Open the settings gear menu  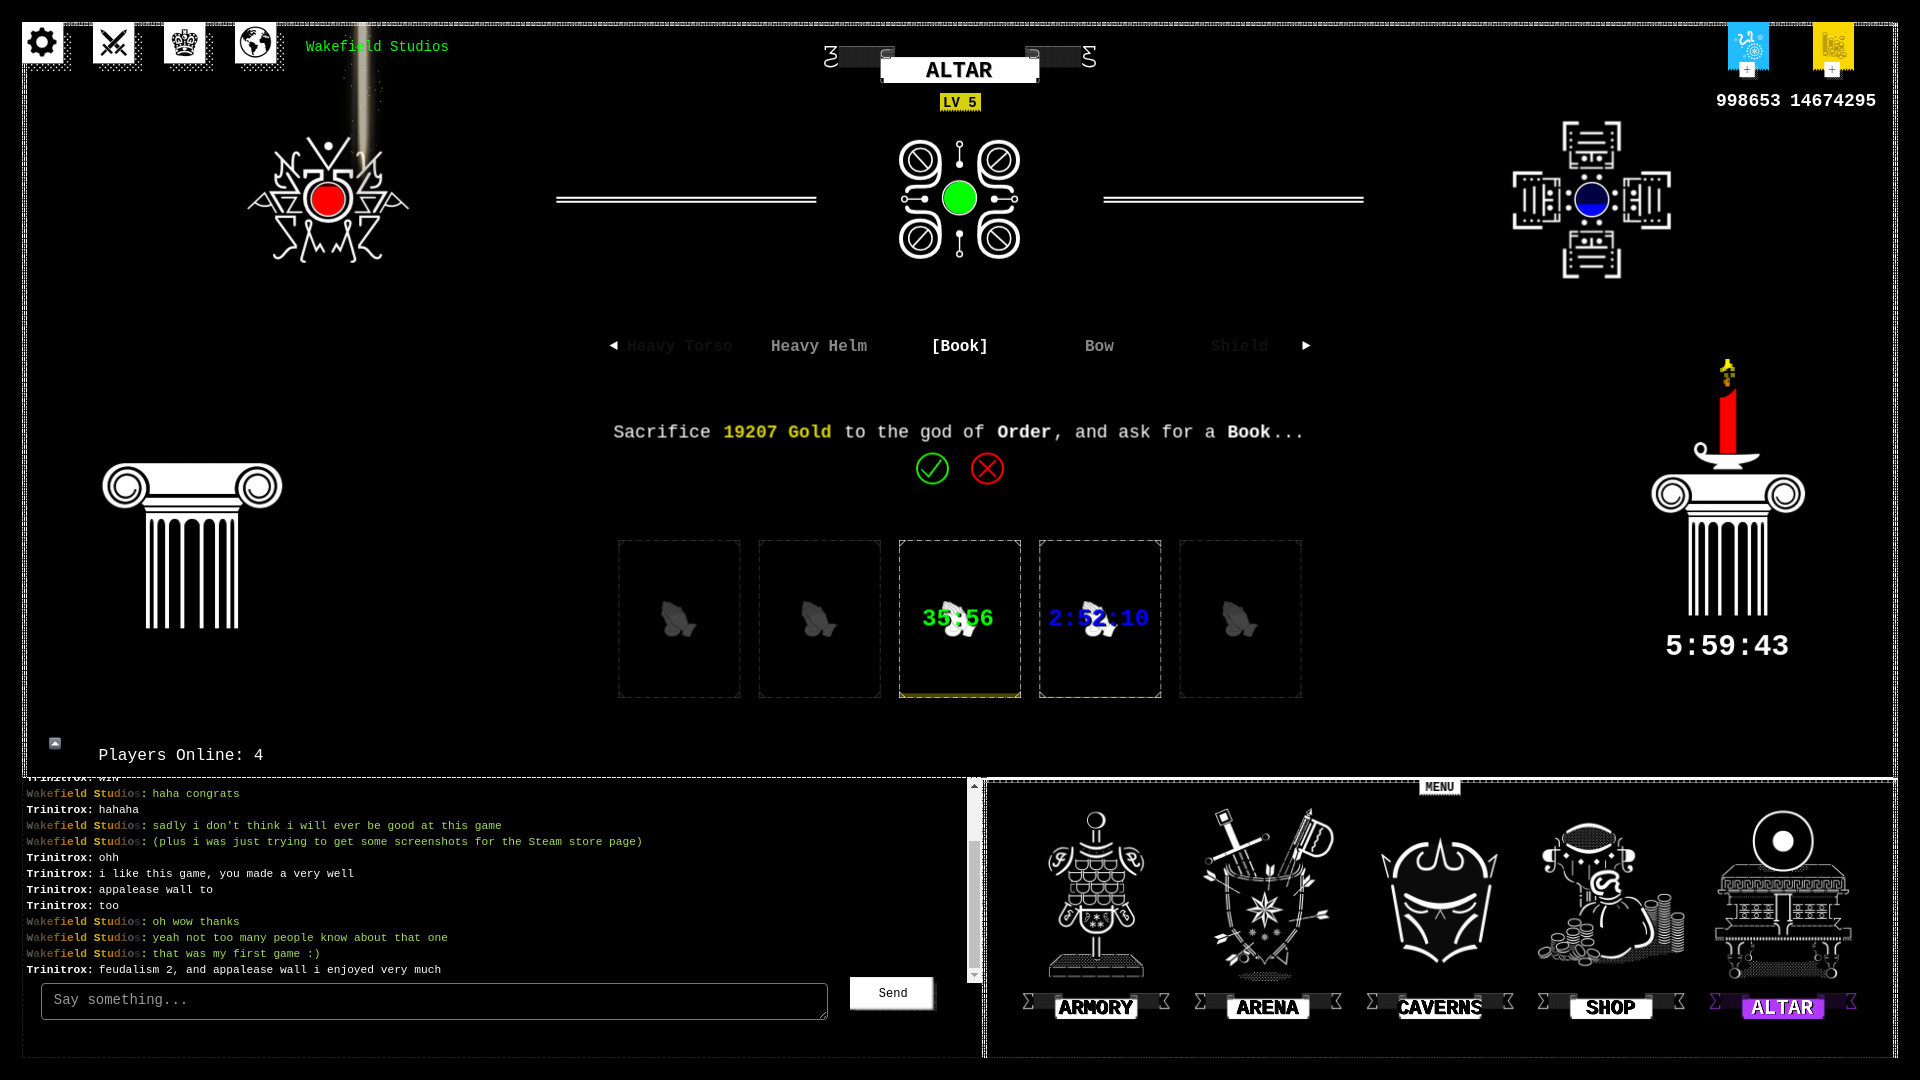coord(42,43)
